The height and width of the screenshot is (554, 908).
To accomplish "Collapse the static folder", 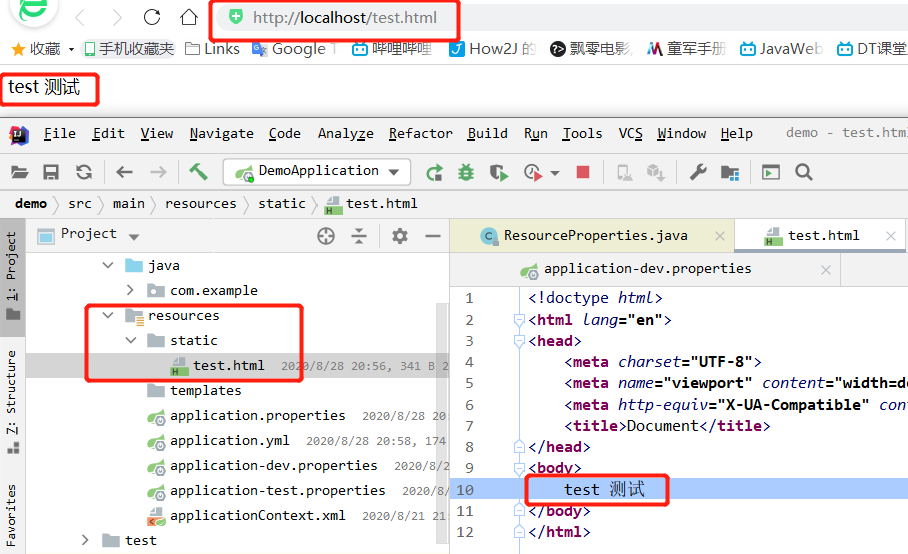I will pyautogui.click(x=131, y=340).
